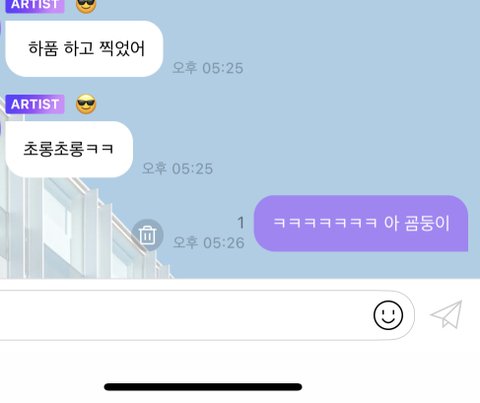Tap the 오후 05:26 timestamp
The width and height of the screenshot is (480, 403).
(x=209, y=243)
